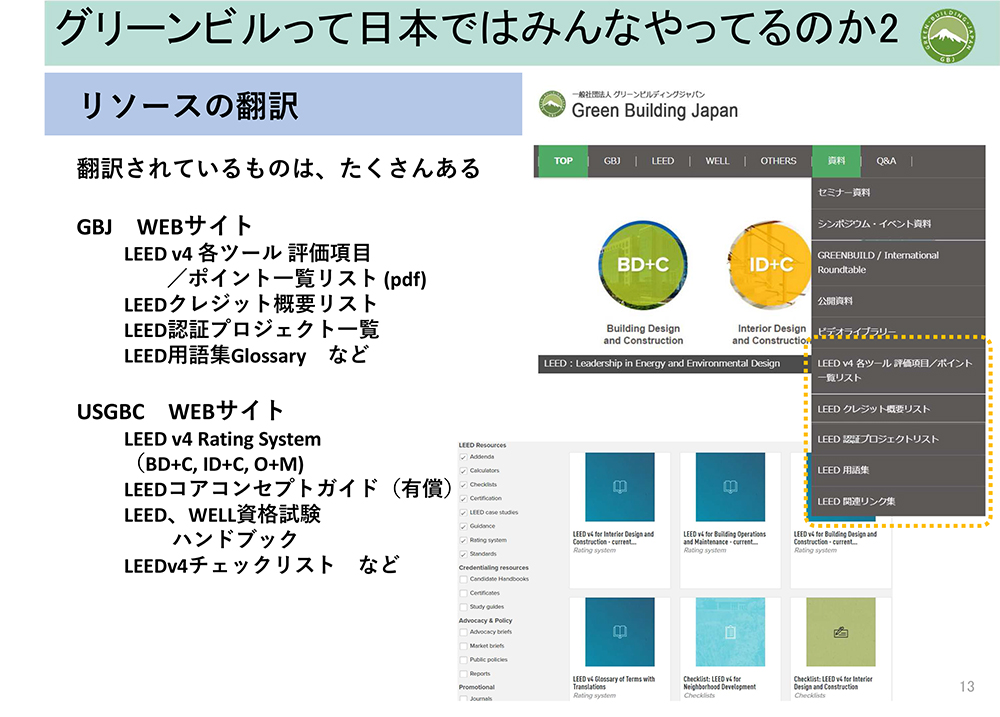Viewport: 1000px width, 717px height.
Task: Toggle the Addenda checkbox
Action: 464,457
